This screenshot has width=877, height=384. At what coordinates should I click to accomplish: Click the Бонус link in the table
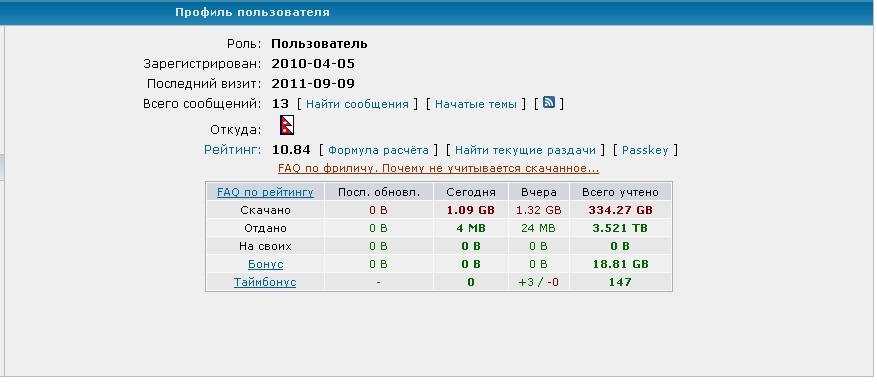266,264
